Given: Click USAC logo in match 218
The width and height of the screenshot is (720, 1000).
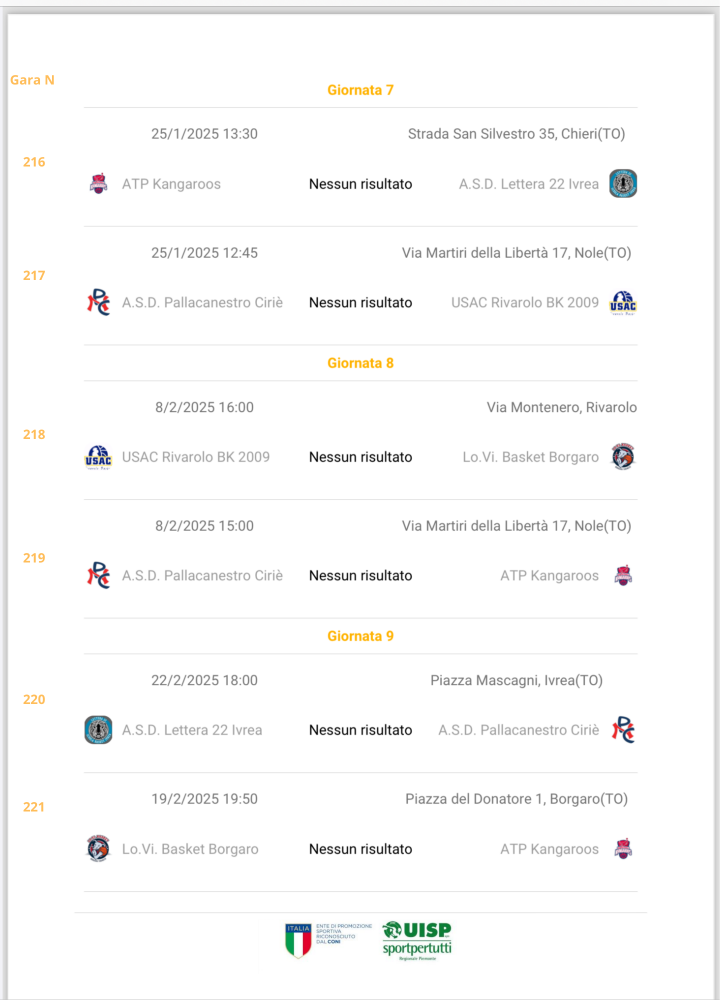Looking at the screenshot, I should pyautogui.click(x=98, y=457).
